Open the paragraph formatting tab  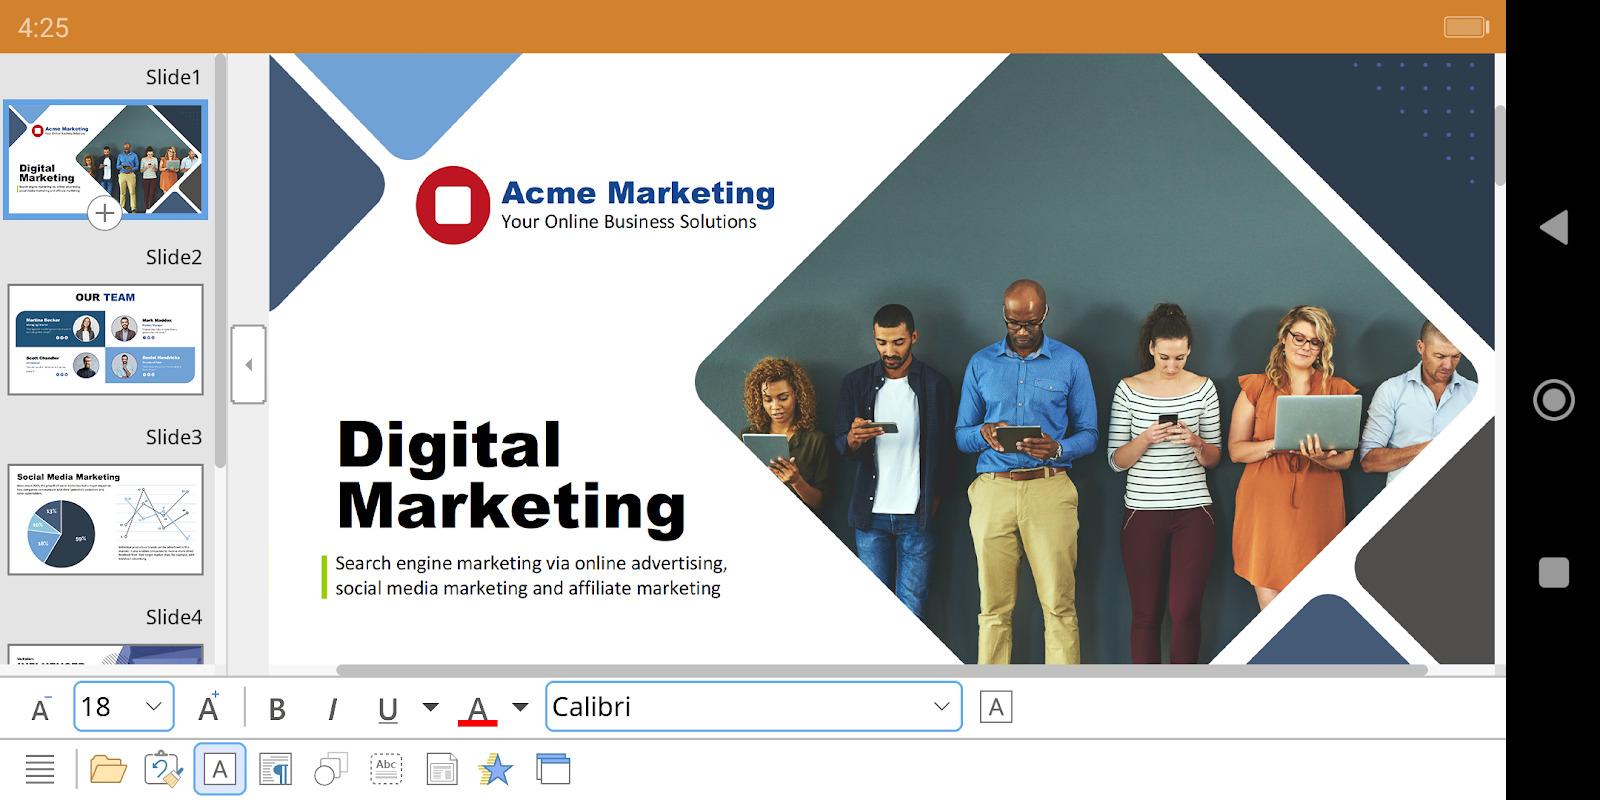point(275,769)
